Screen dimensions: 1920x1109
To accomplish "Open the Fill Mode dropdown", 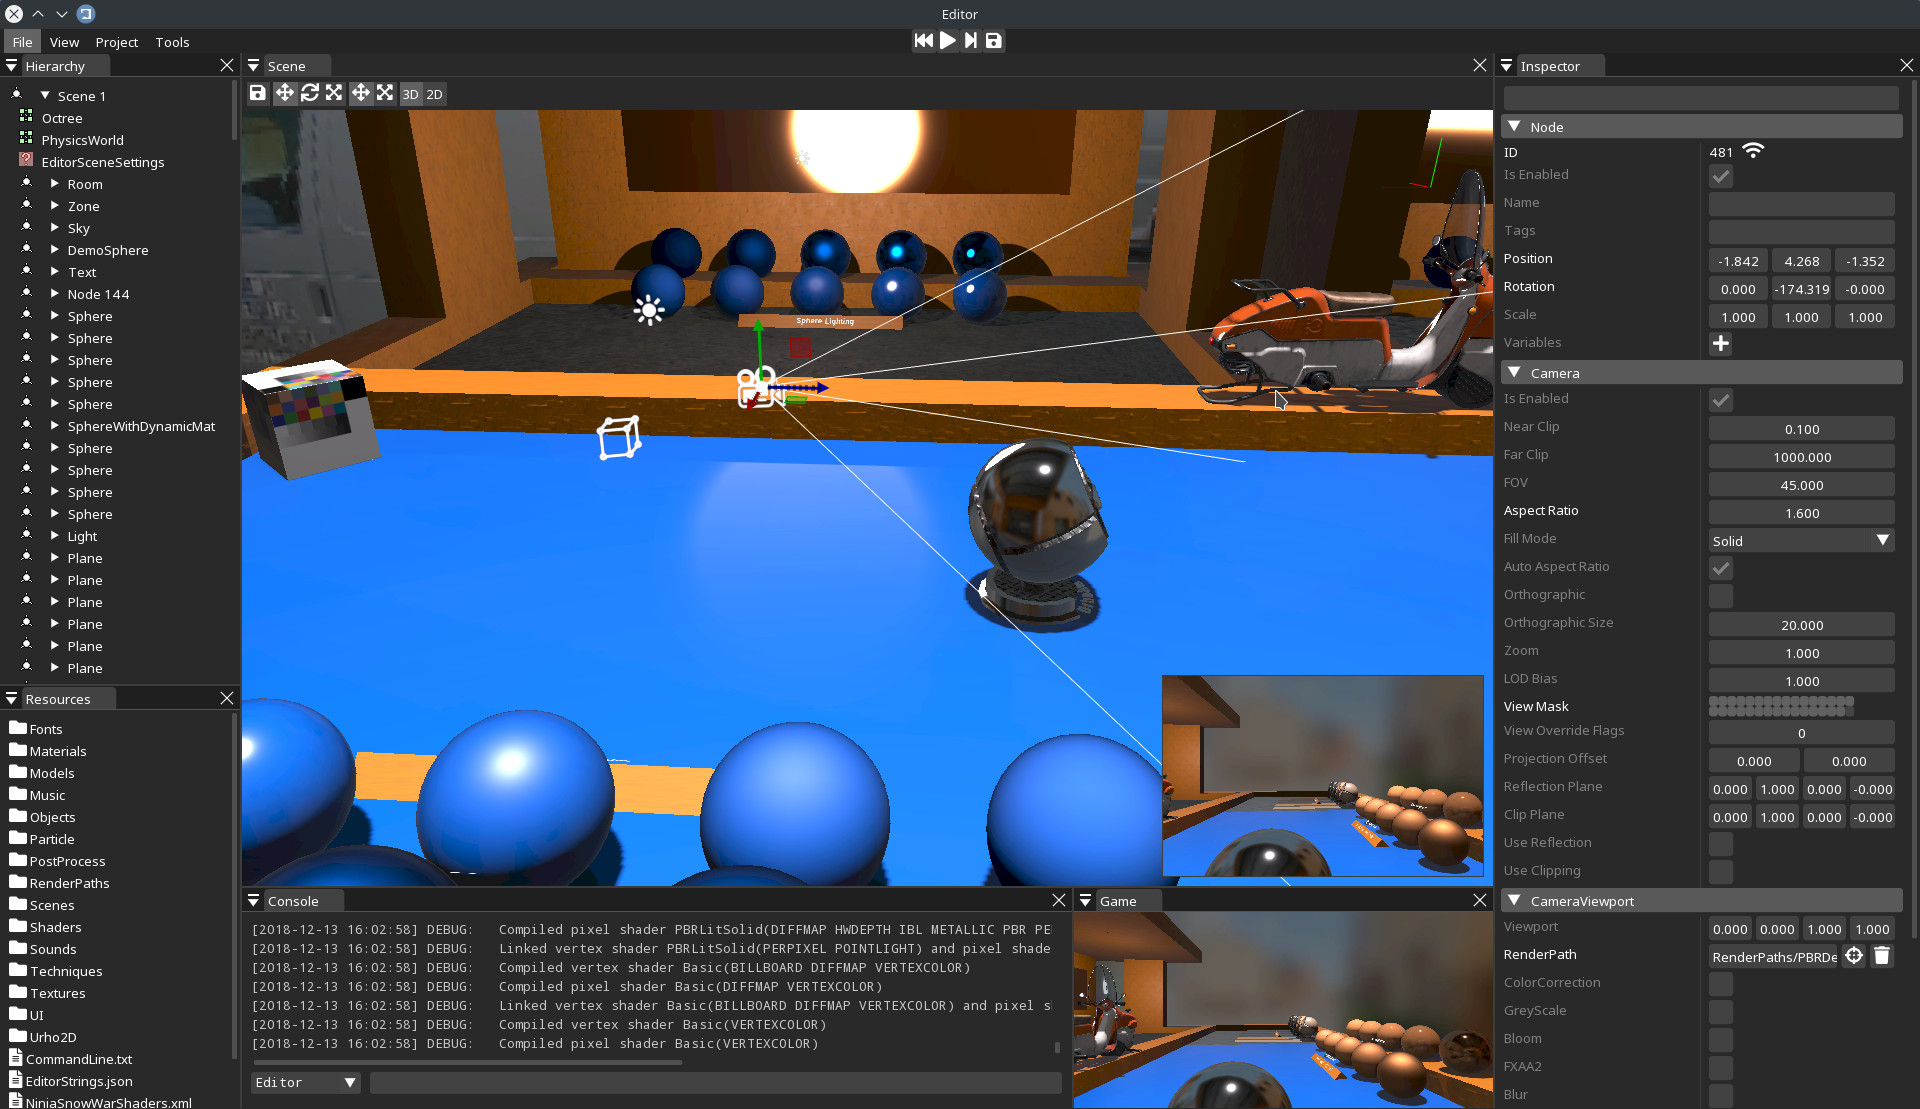I will pyautogui.click(x=1801, y=541).
